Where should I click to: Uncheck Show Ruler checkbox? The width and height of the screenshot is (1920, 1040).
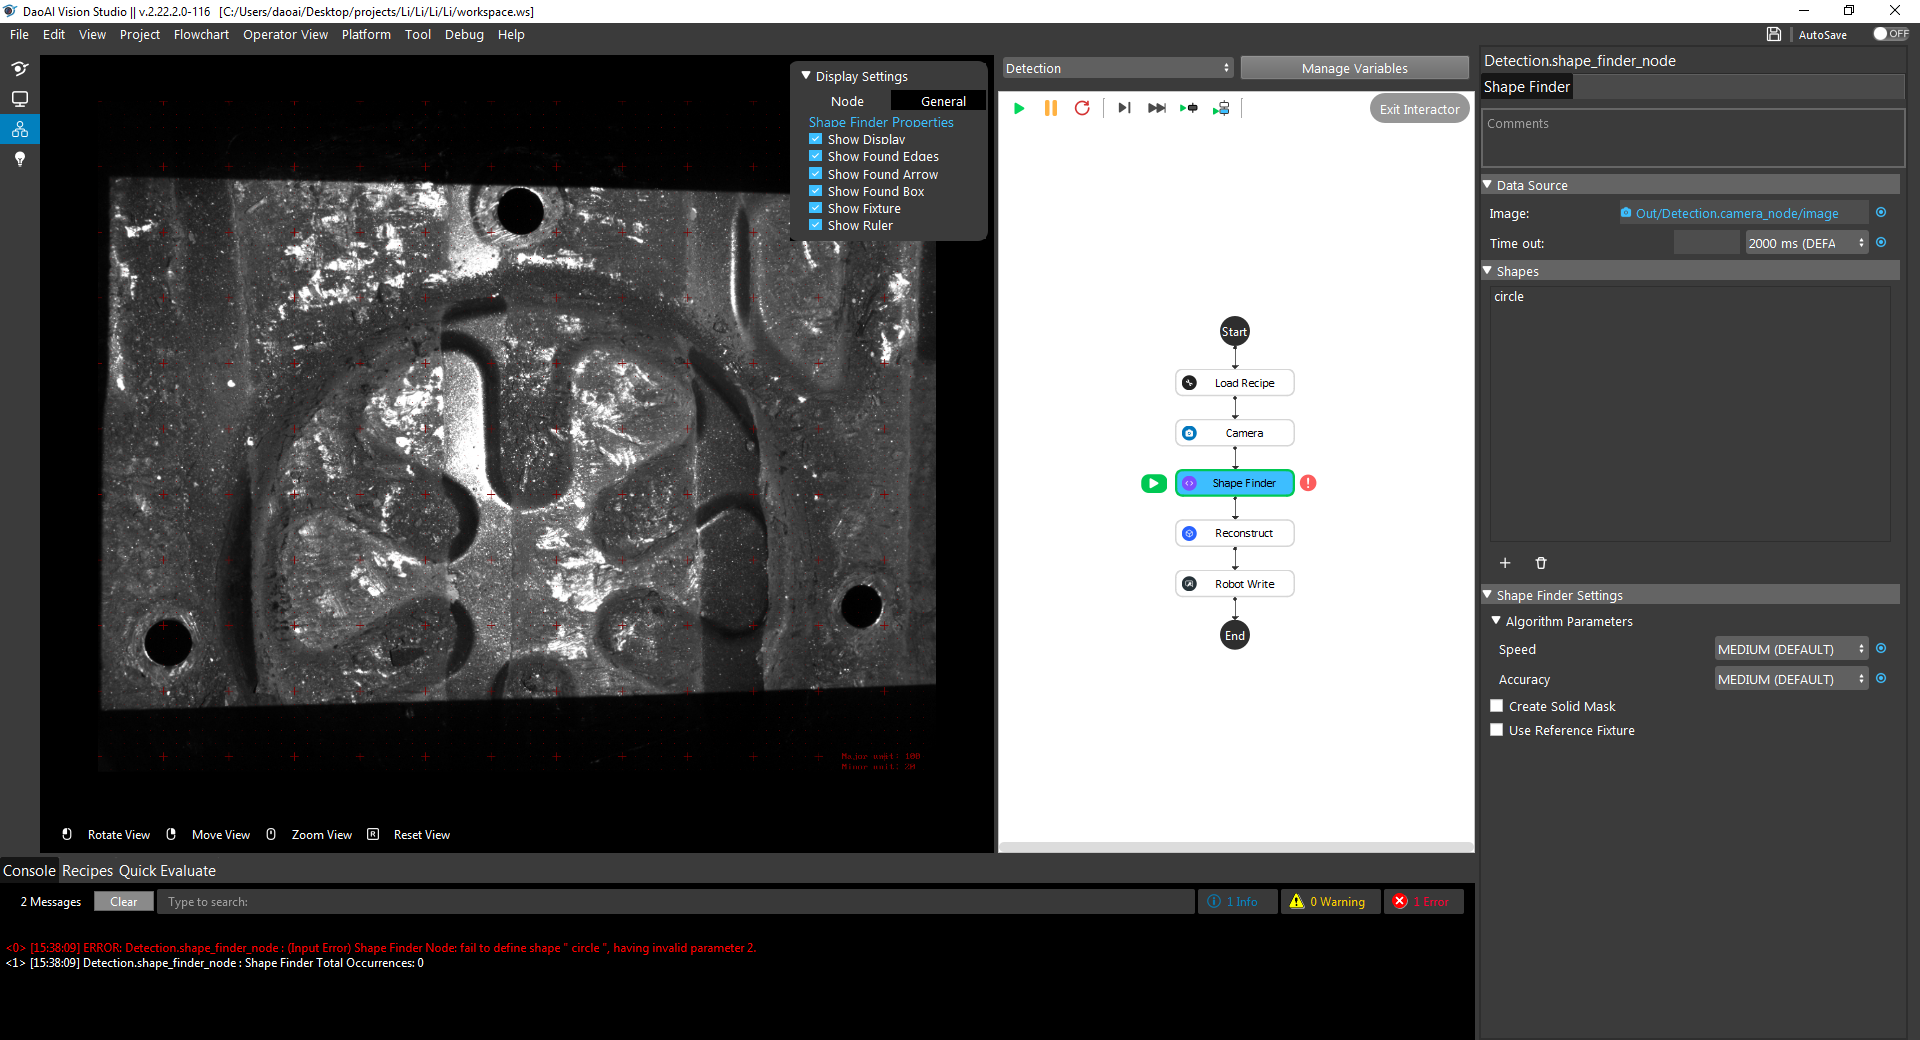pos(815,225)
